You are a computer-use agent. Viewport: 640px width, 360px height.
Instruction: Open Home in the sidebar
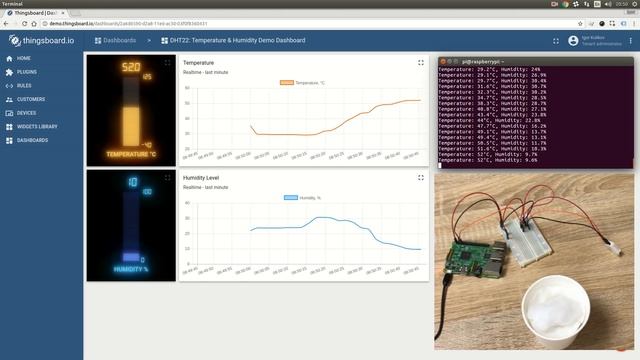pos(41,58)
